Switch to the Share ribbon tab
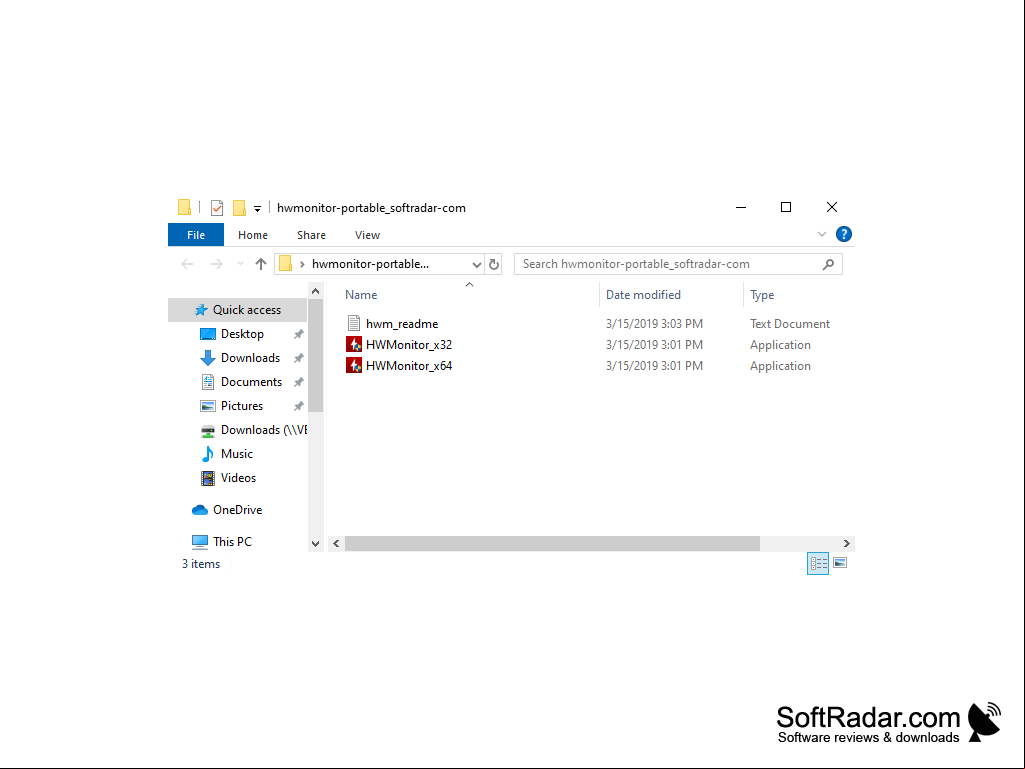Viewport: 1025px width, 769px height. (x=311, y=235)
